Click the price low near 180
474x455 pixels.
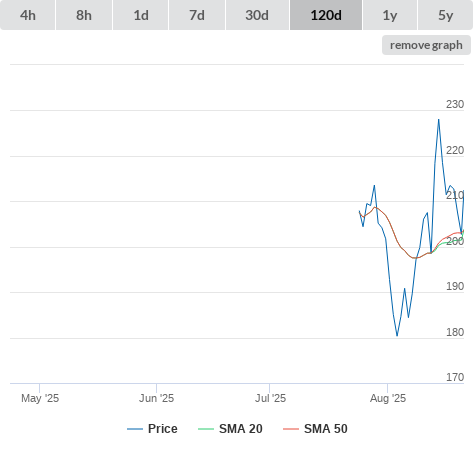click(x=397, y=335)
